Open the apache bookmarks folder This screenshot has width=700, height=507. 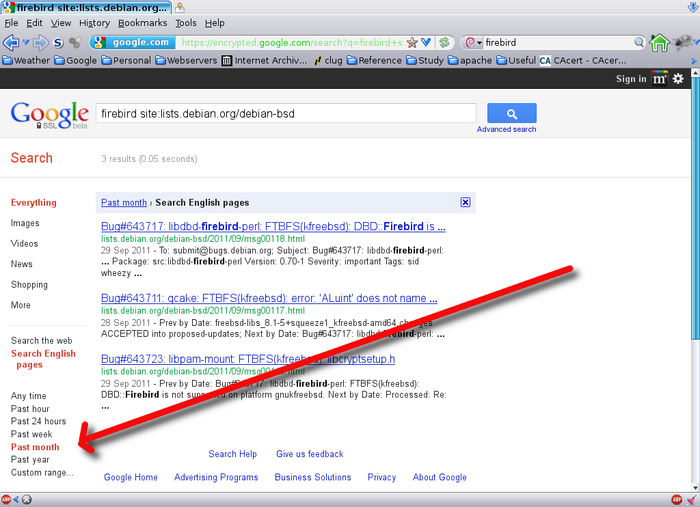470,60
